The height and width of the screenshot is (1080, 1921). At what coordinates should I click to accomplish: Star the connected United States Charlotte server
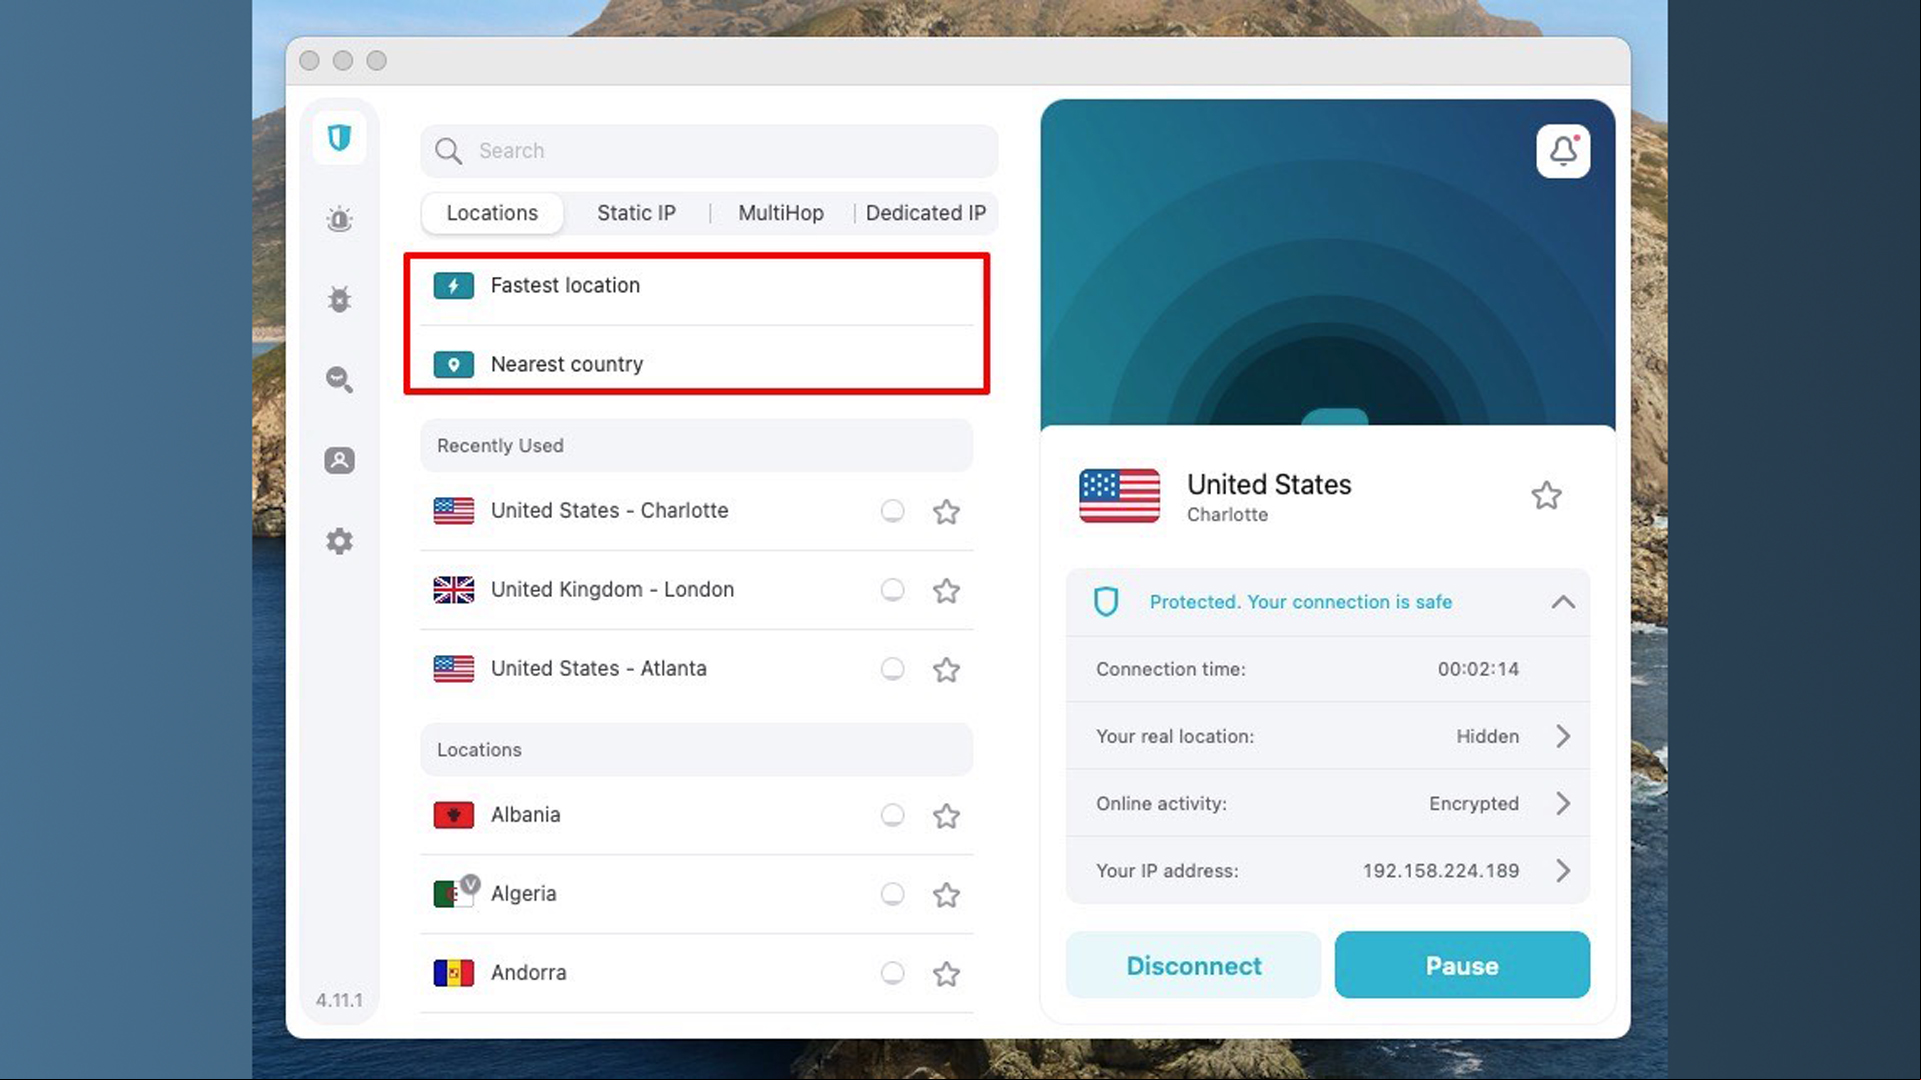1546,495
